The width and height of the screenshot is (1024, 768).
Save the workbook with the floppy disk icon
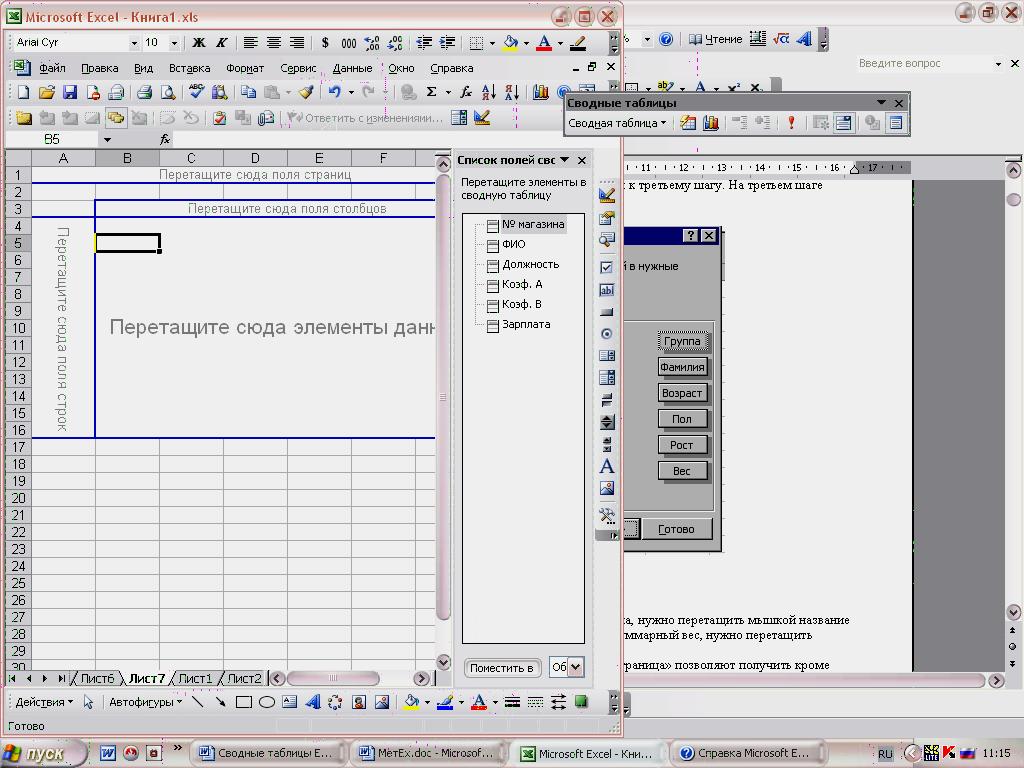[70, 92]
